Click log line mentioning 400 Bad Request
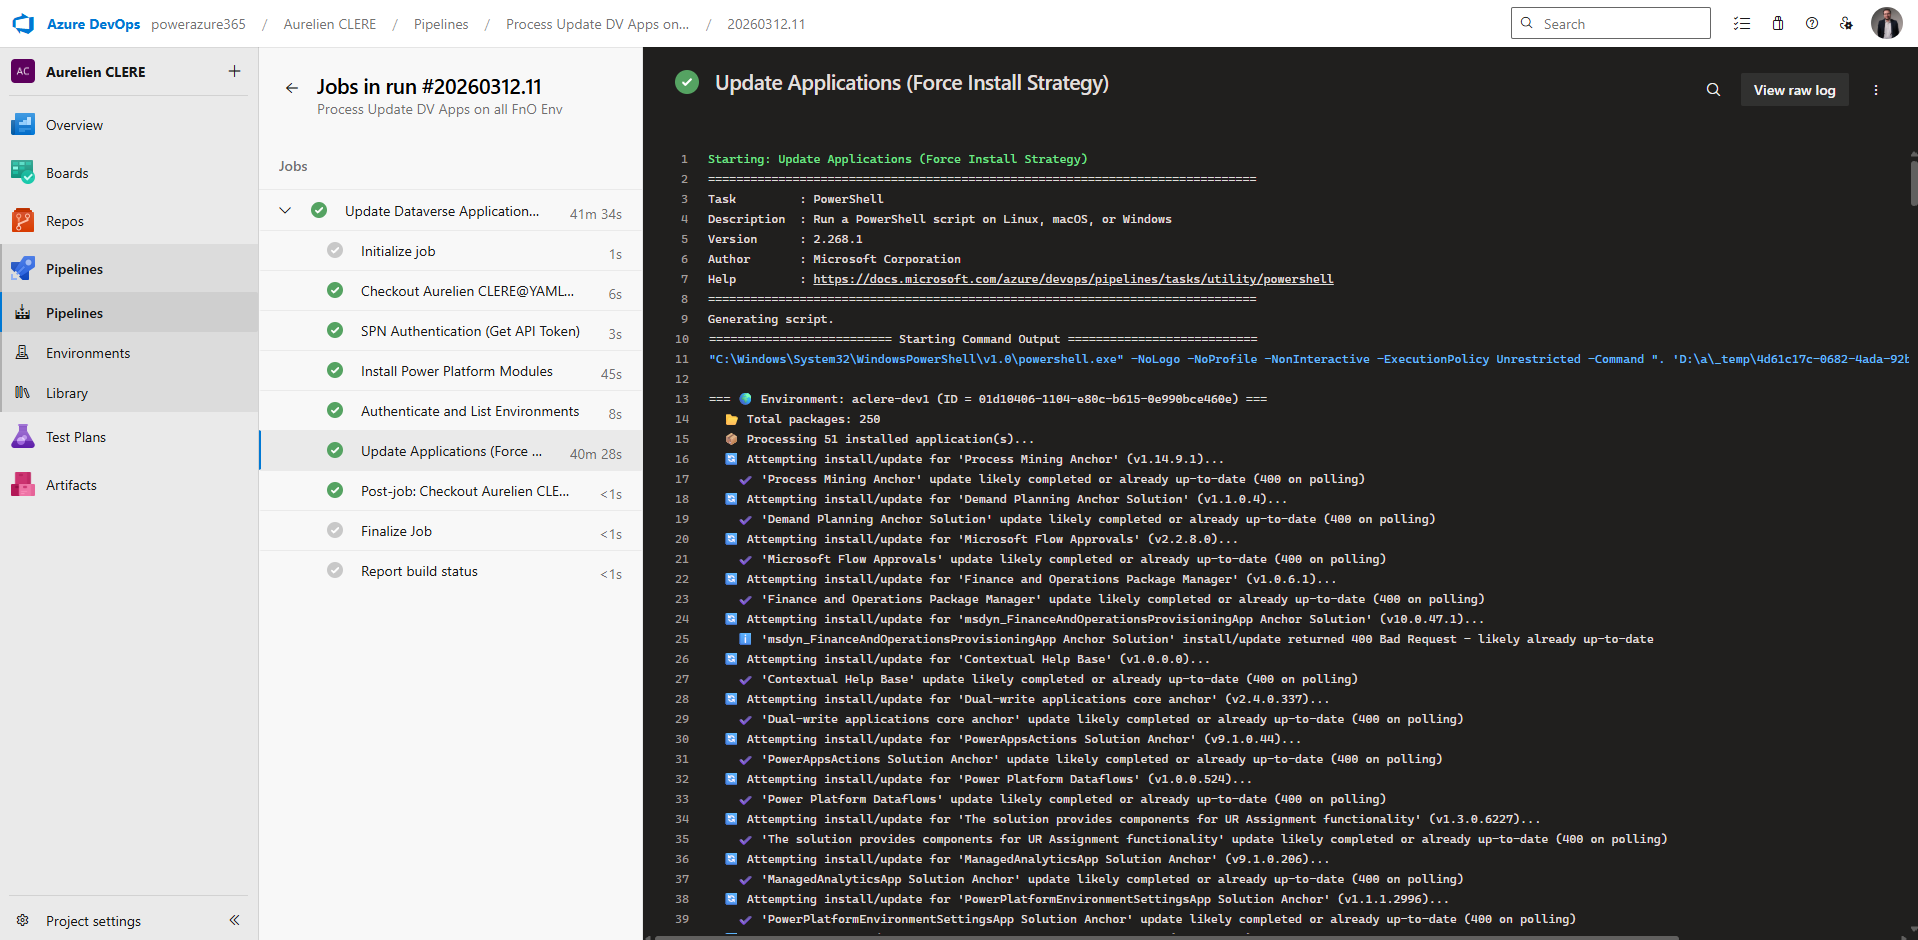Viewport: 1918px width, 940px height. click(x=1207, y=639)
